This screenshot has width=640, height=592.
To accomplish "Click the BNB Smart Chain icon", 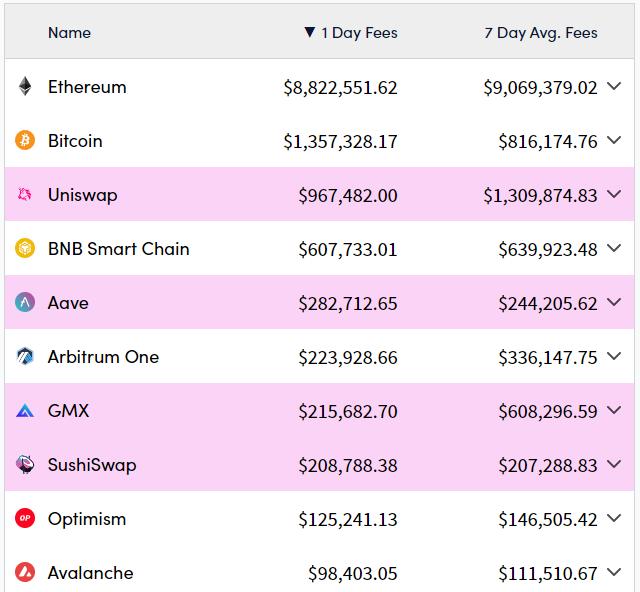I will click(x=25, y=249).
